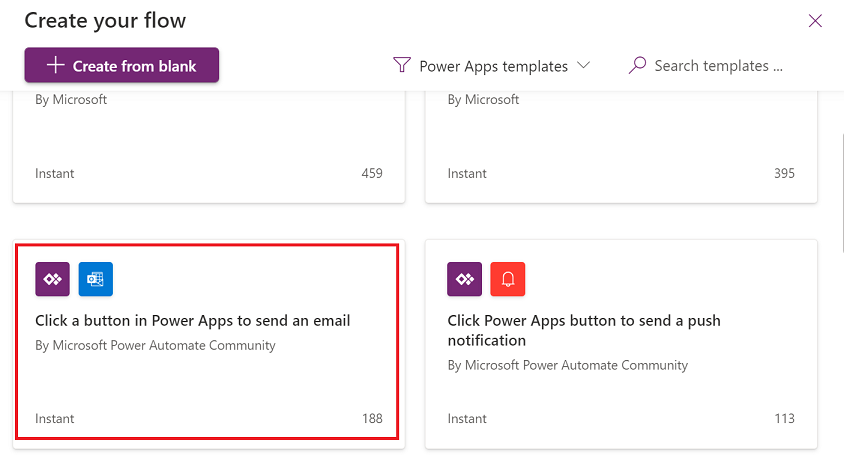
Task: Click the chevron next to Power Apps templates
Action: pyautogui.click(x=583, y=65)
